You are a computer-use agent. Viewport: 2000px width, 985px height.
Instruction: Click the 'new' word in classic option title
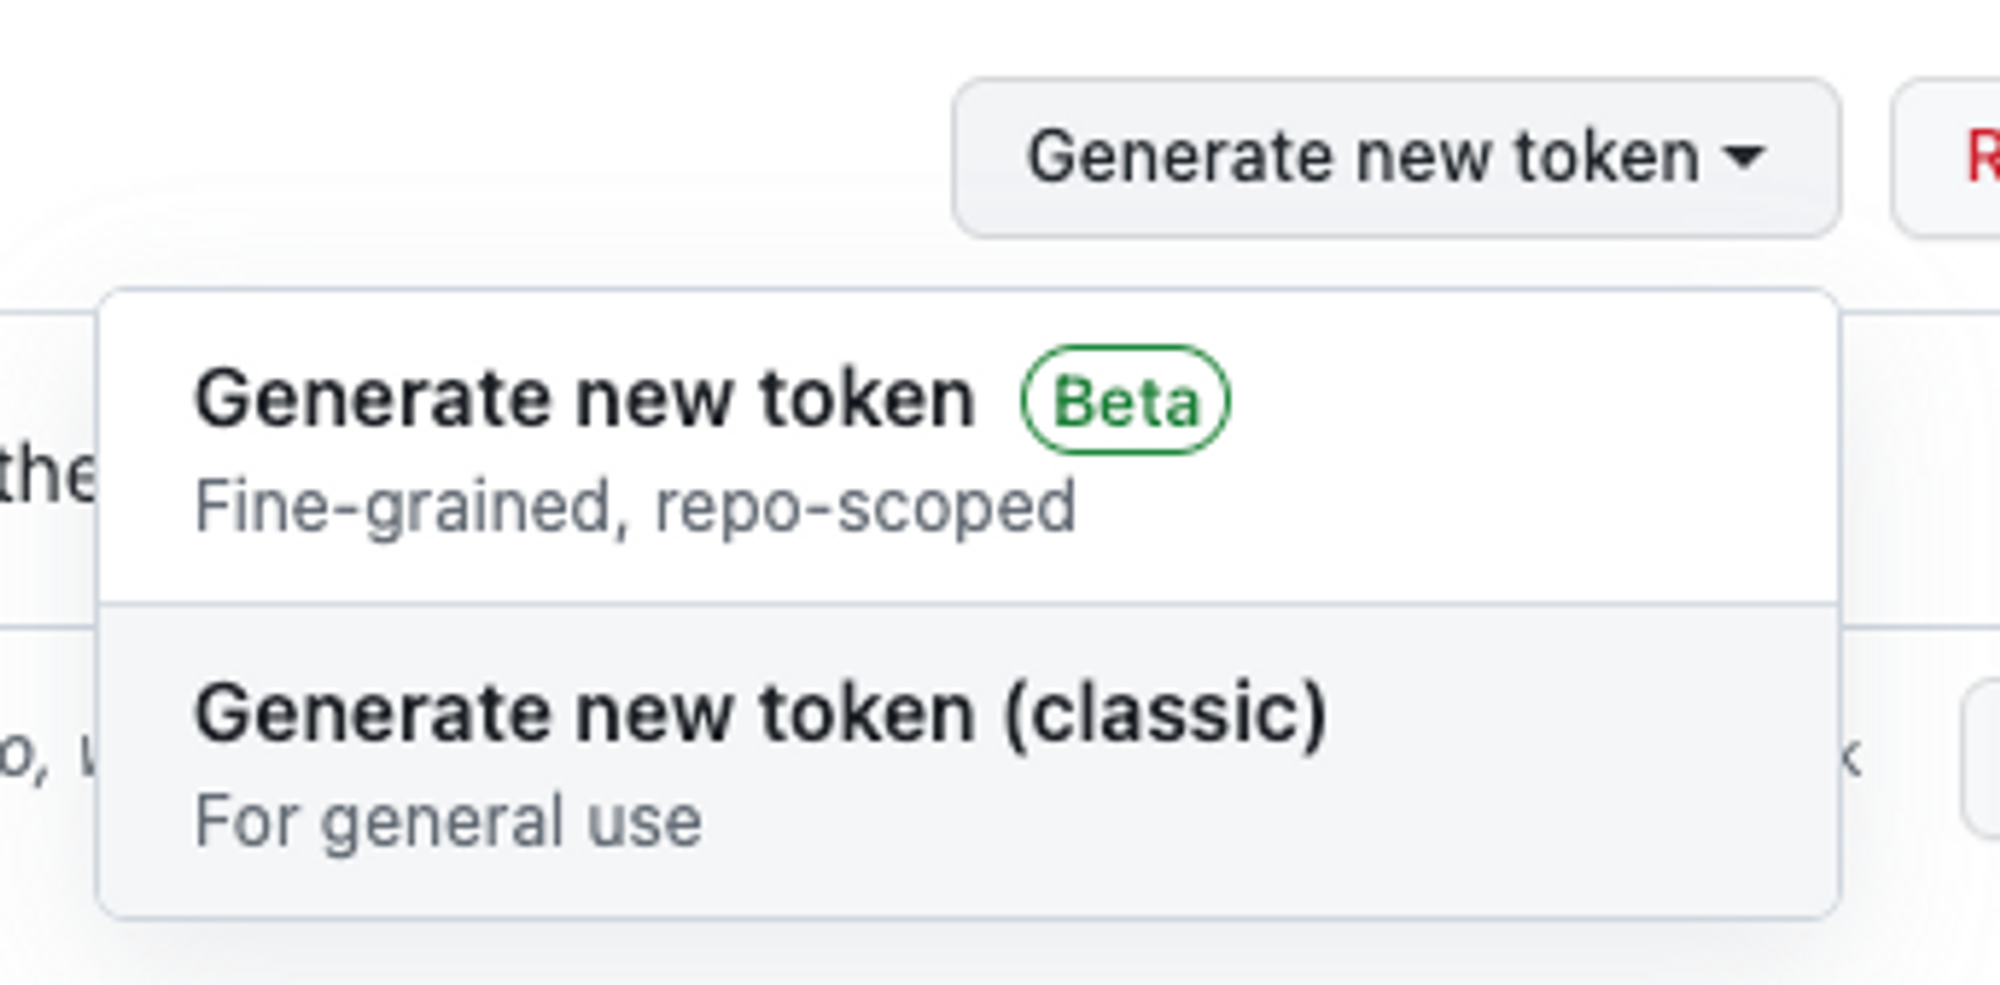[653, 714]
